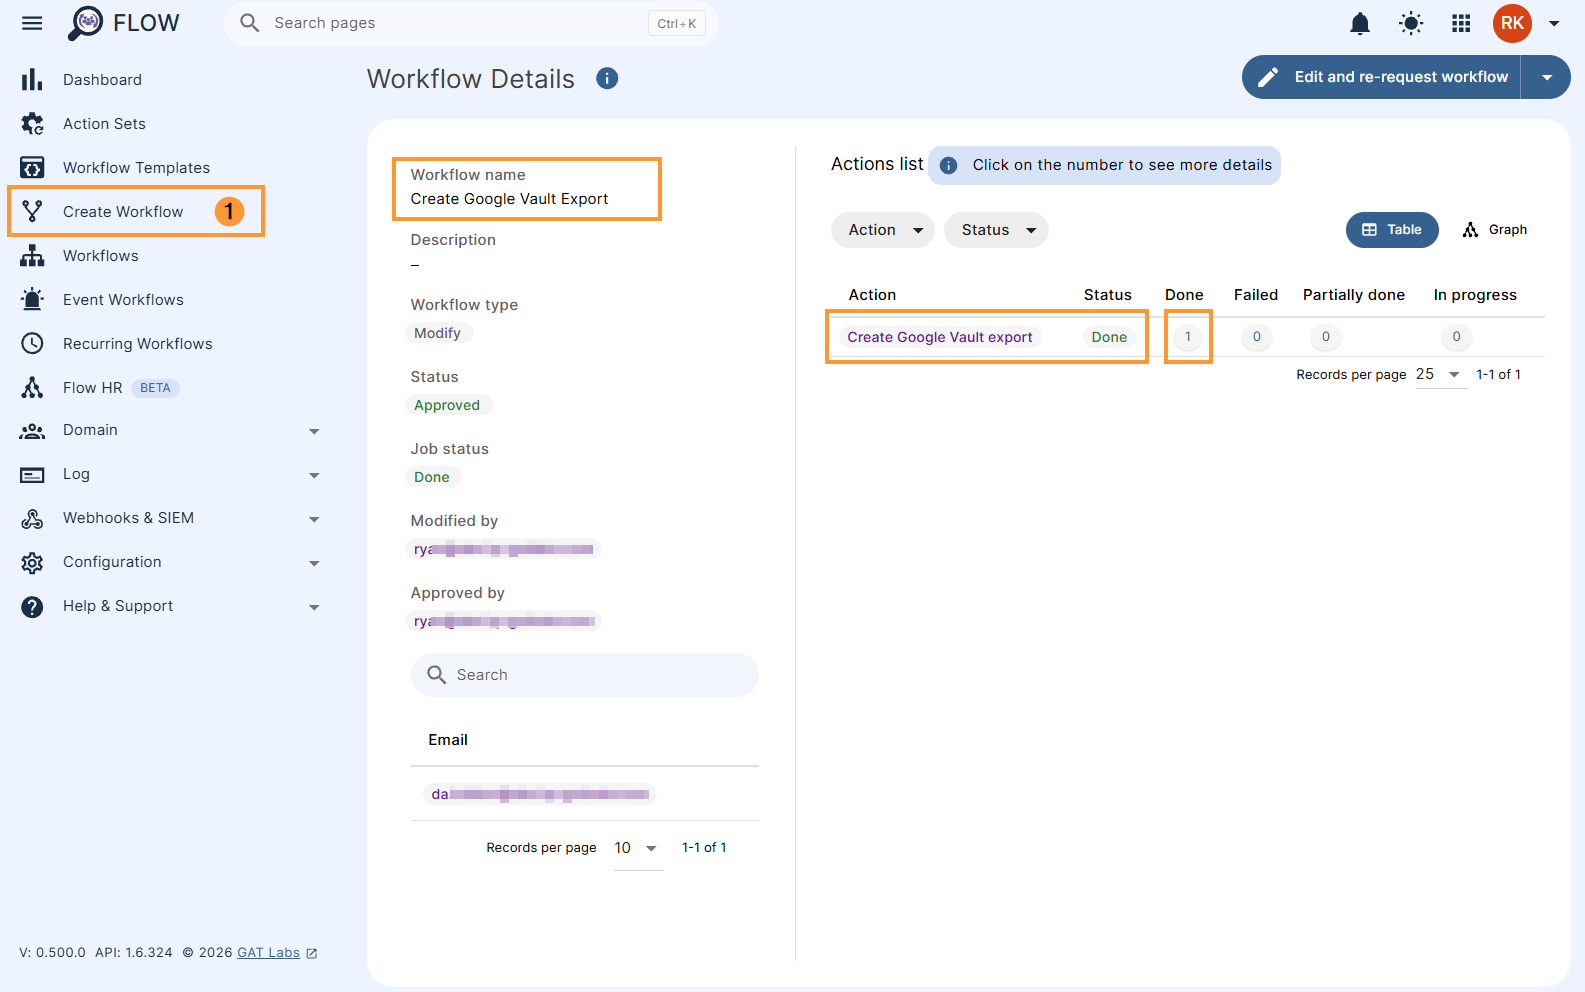The image size is (1585, 992).
Task: Click the FLOW logo
Action: tap(123, 23)
